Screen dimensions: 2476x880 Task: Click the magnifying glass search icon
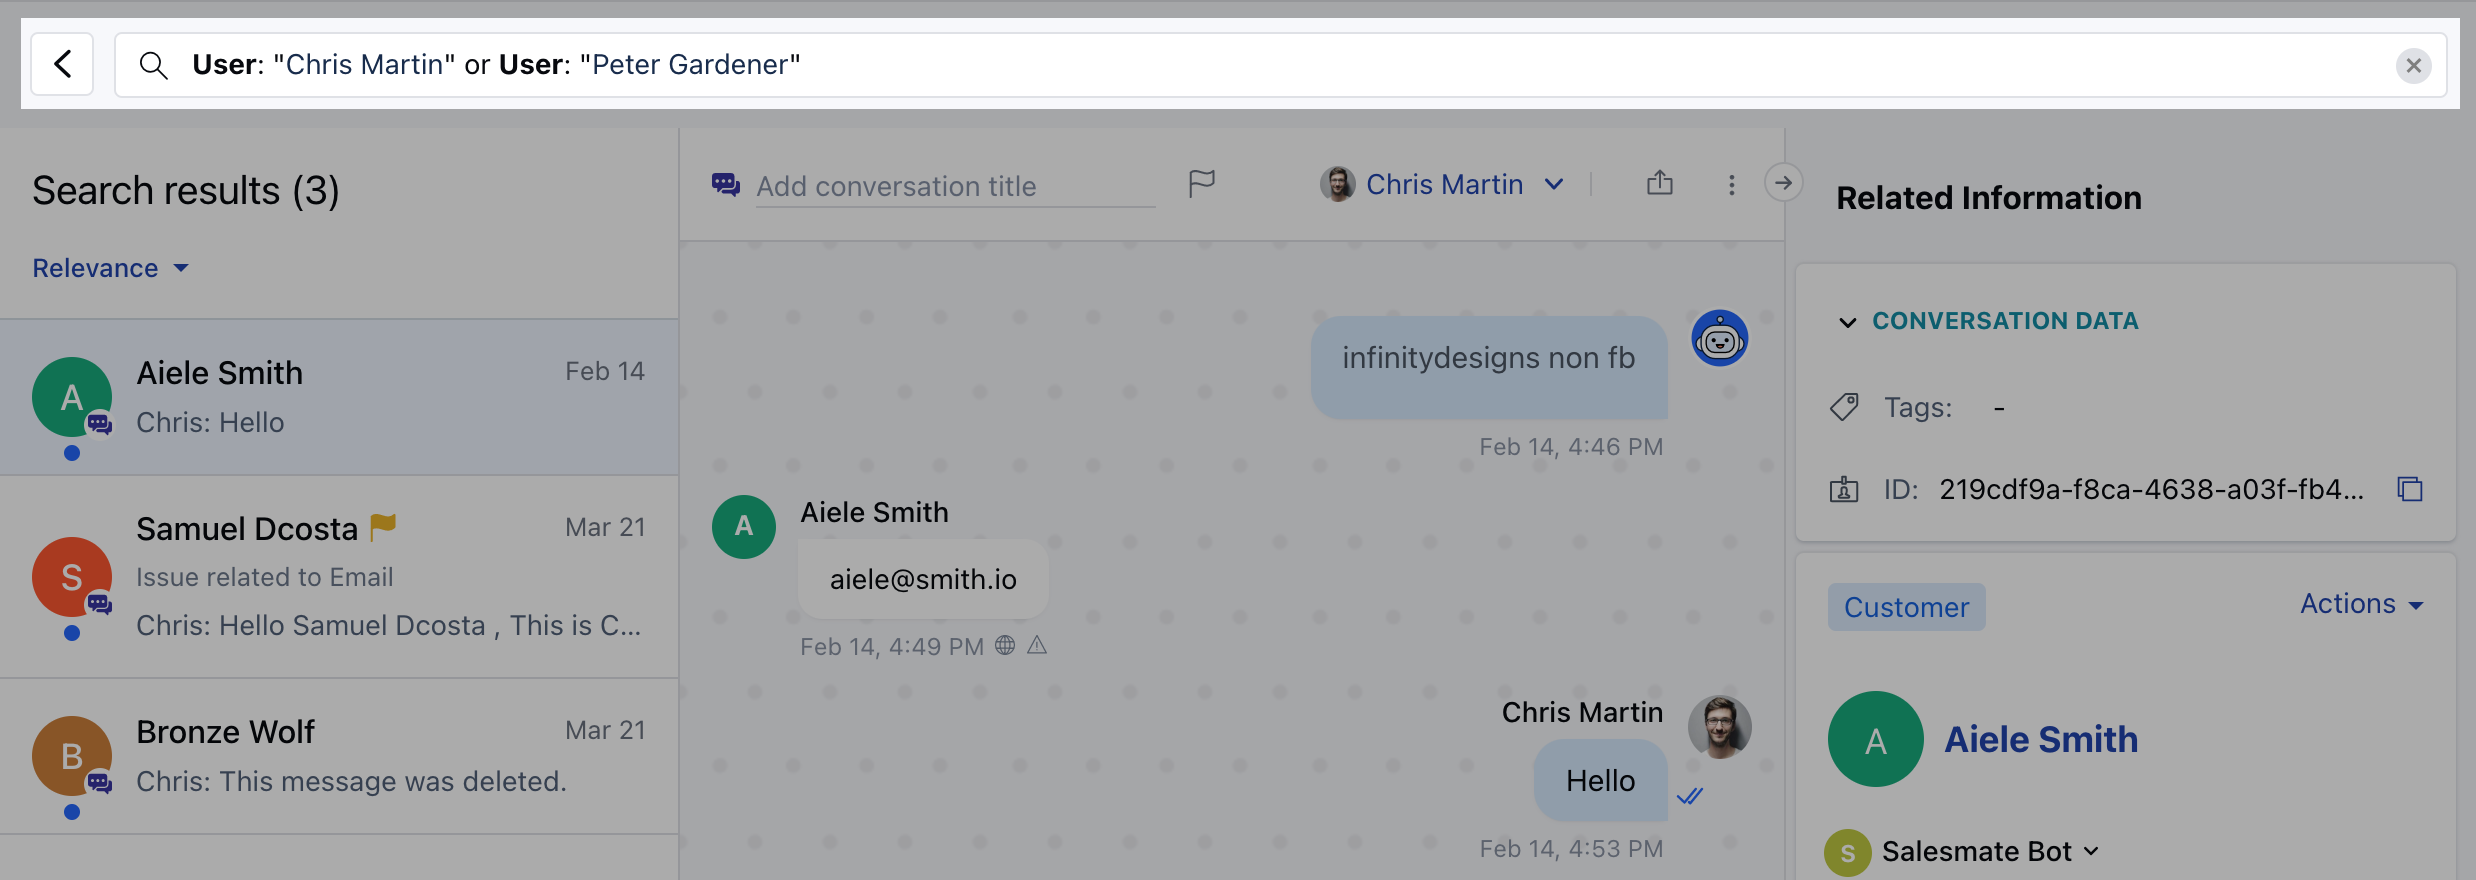coord(153,65)
